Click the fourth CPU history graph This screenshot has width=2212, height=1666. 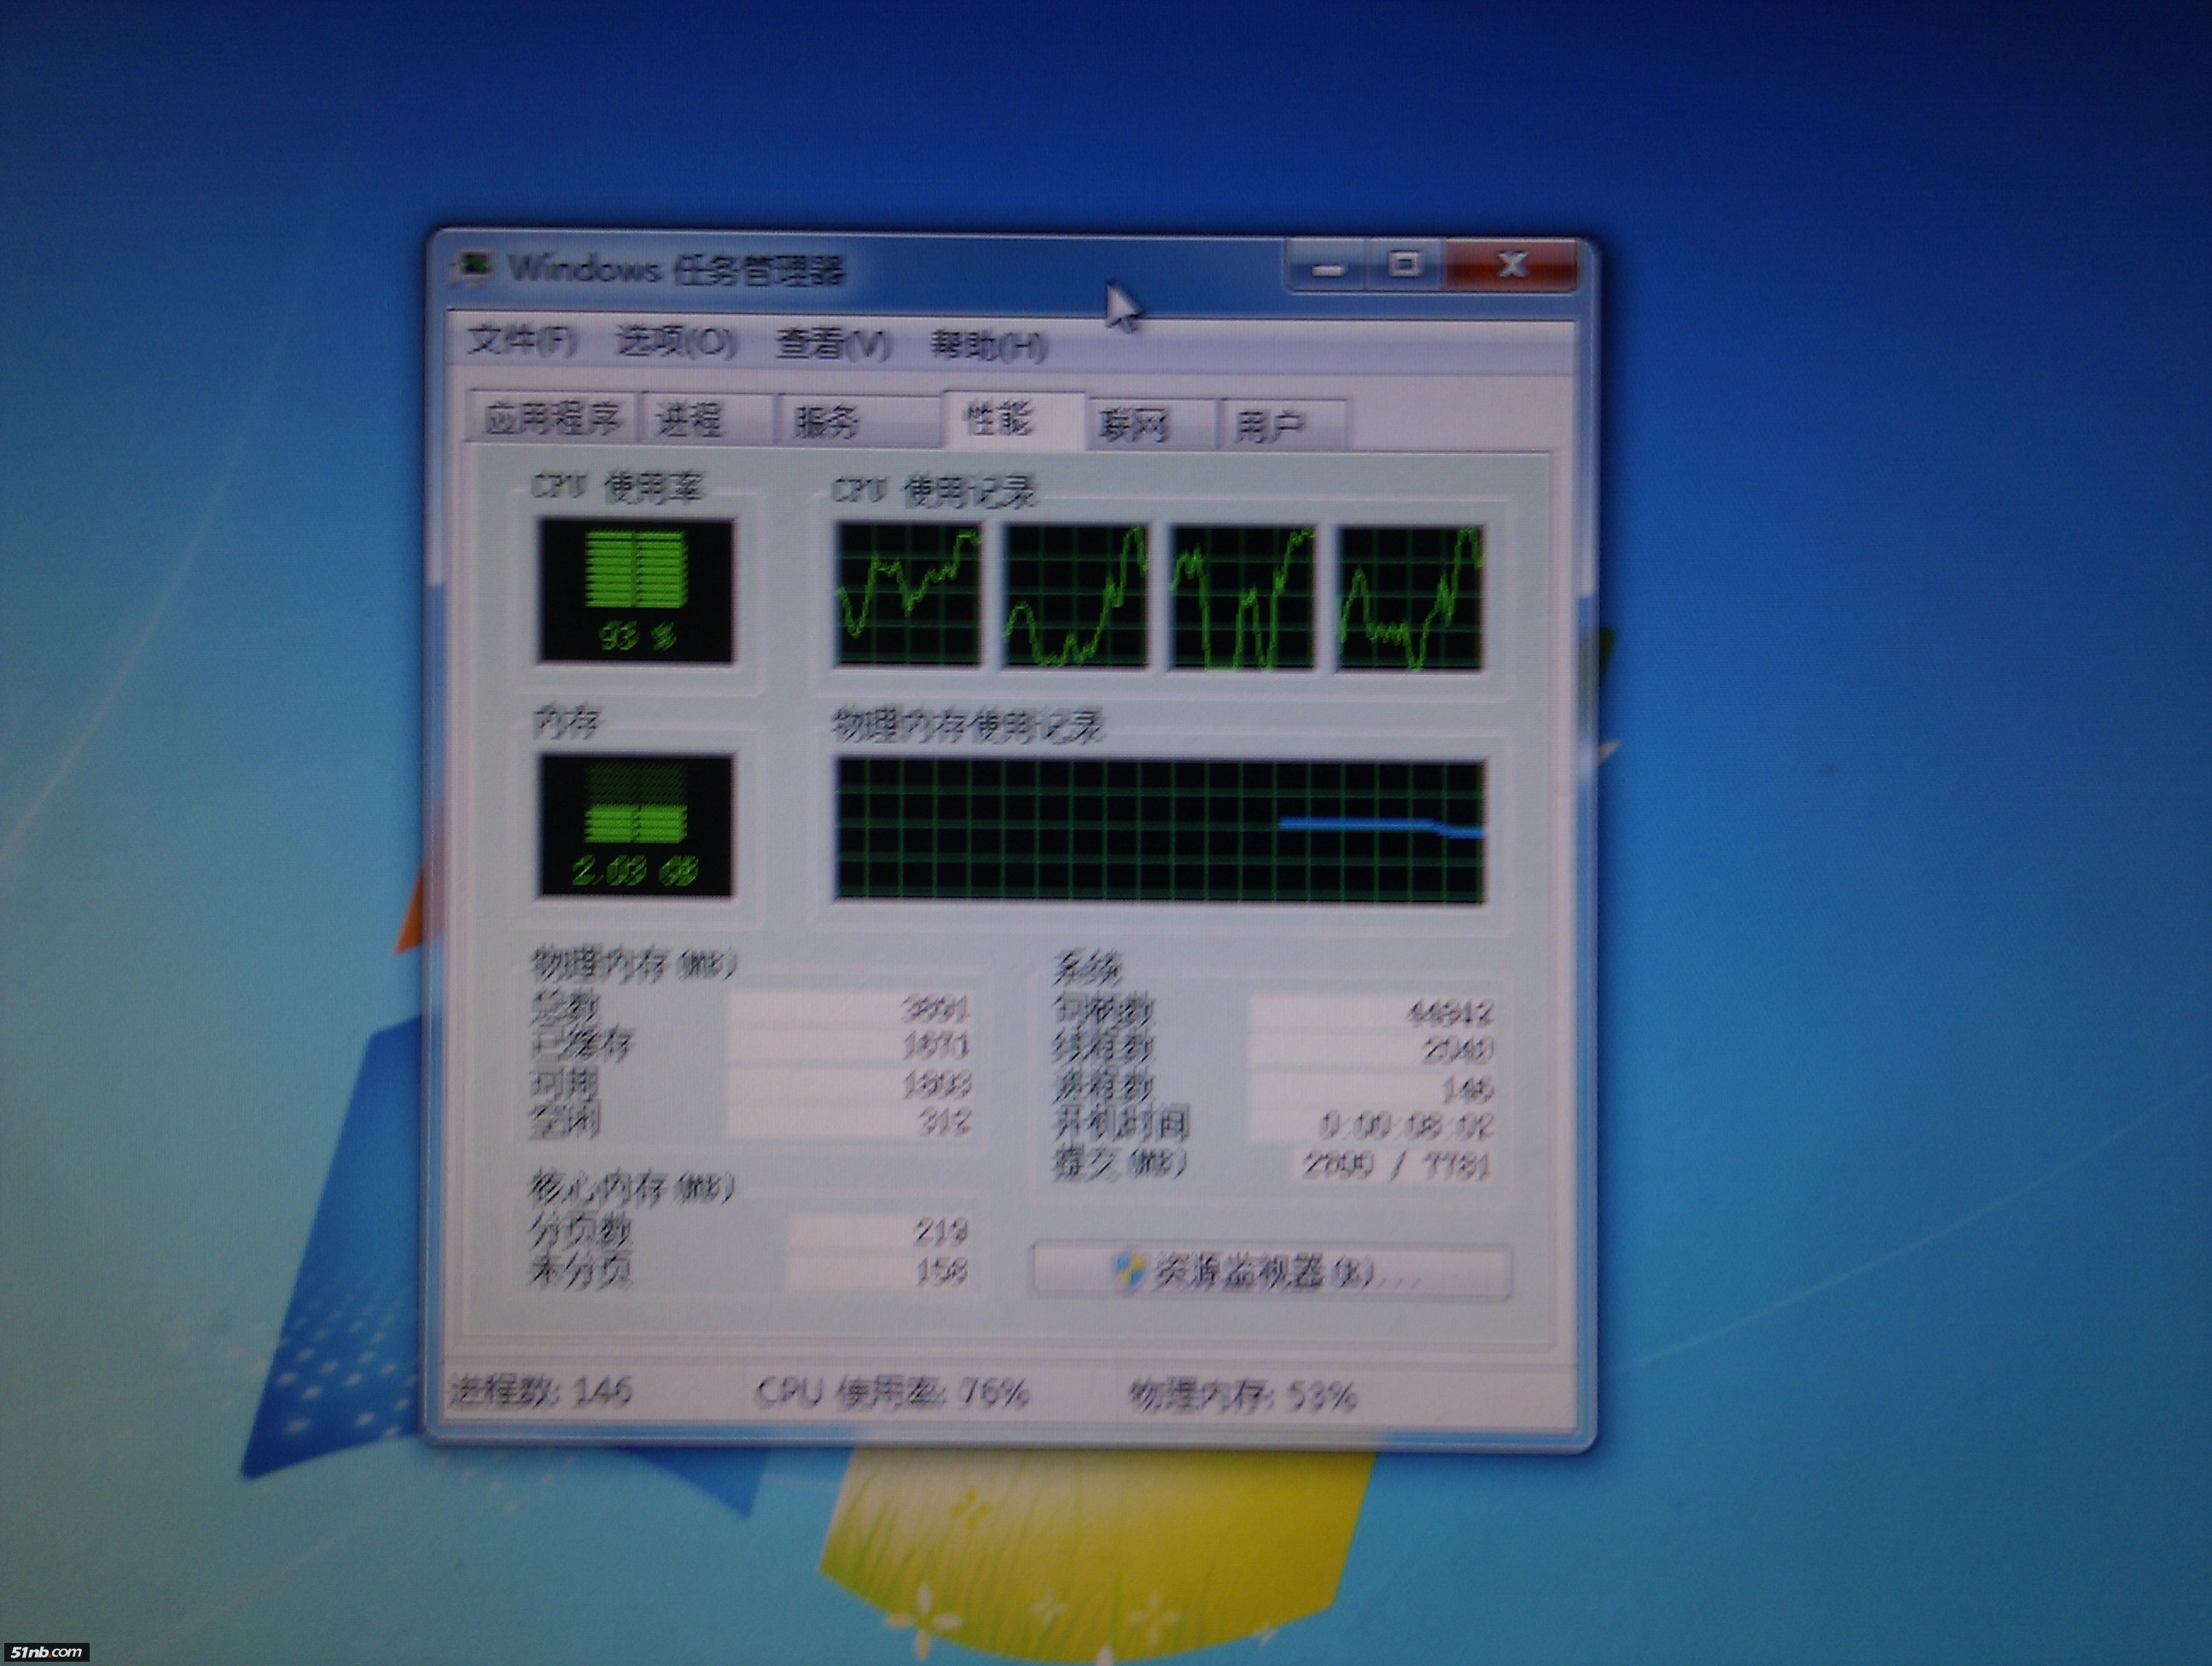(1410, 598)
